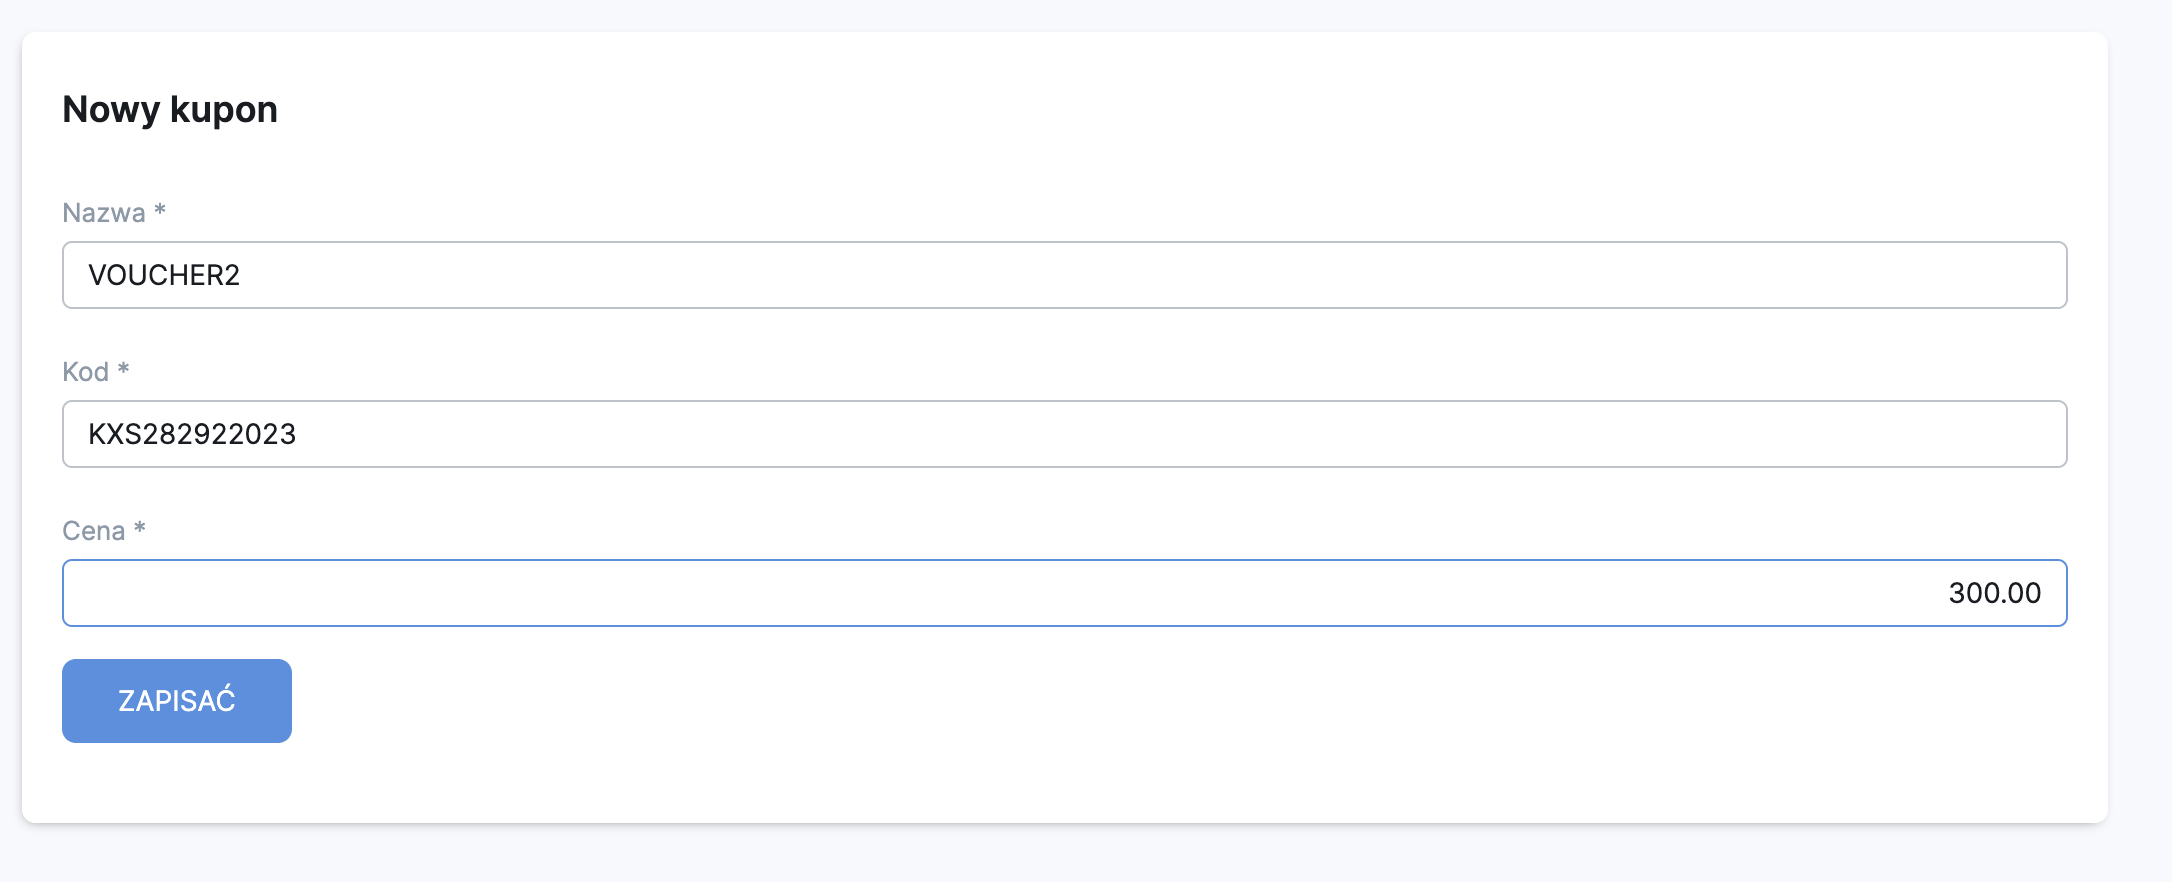Click the "Cena" field label

[x=94, y=531]
